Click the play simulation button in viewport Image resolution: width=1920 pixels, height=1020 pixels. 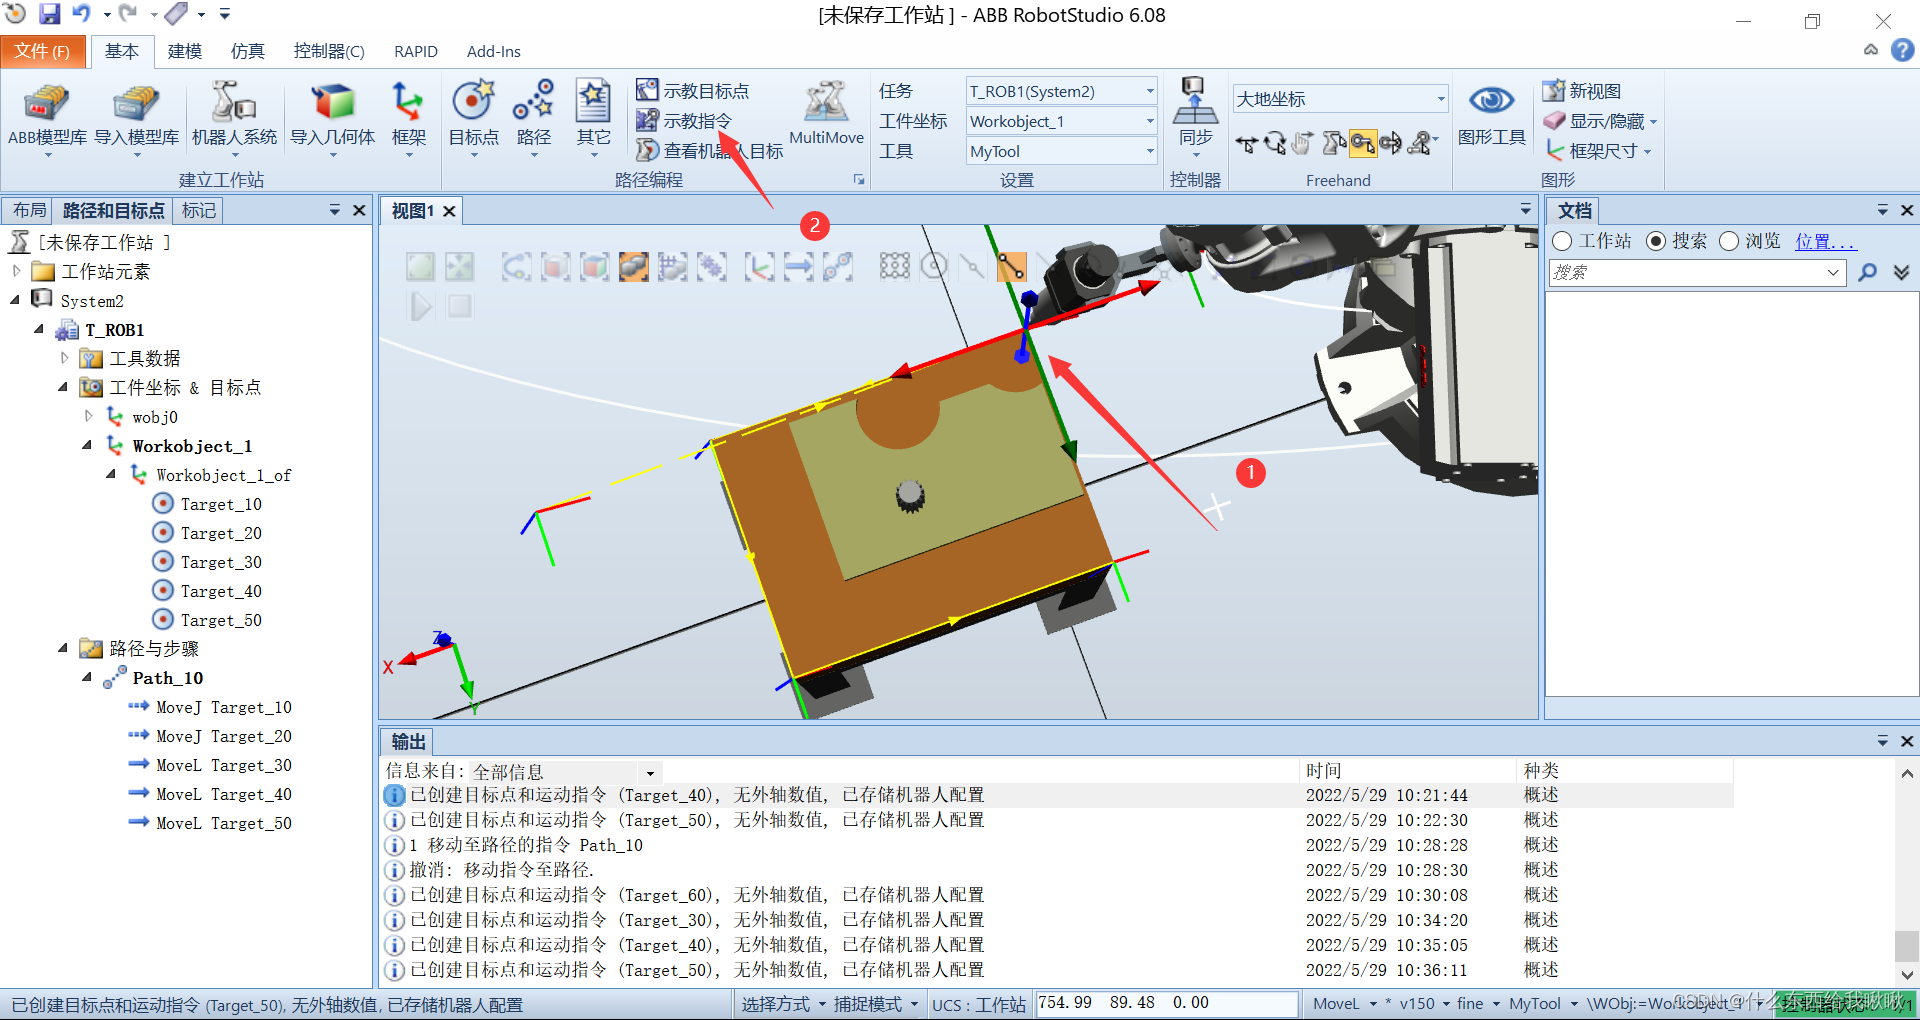pyautogui.click(x=421, y=306)
